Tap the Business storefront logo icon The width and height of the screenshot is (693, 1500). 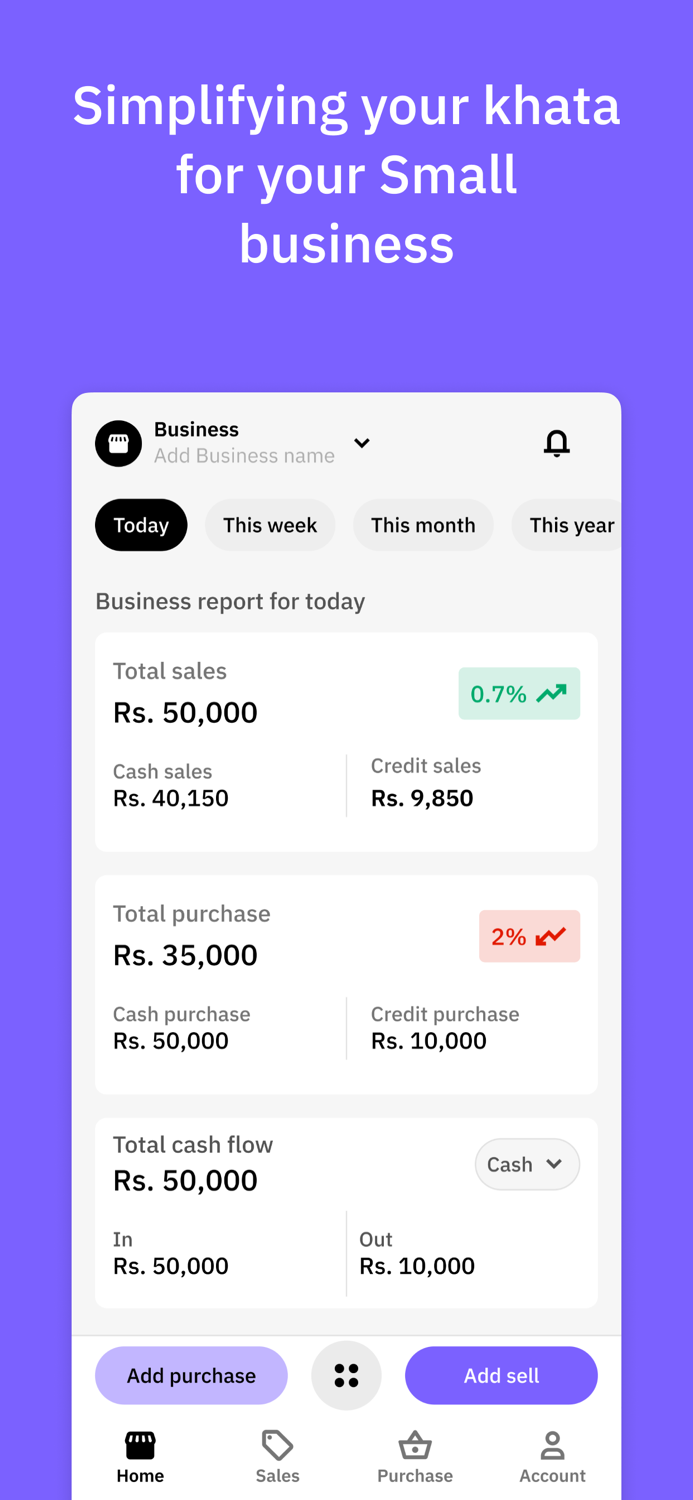(x=119, y=442)
